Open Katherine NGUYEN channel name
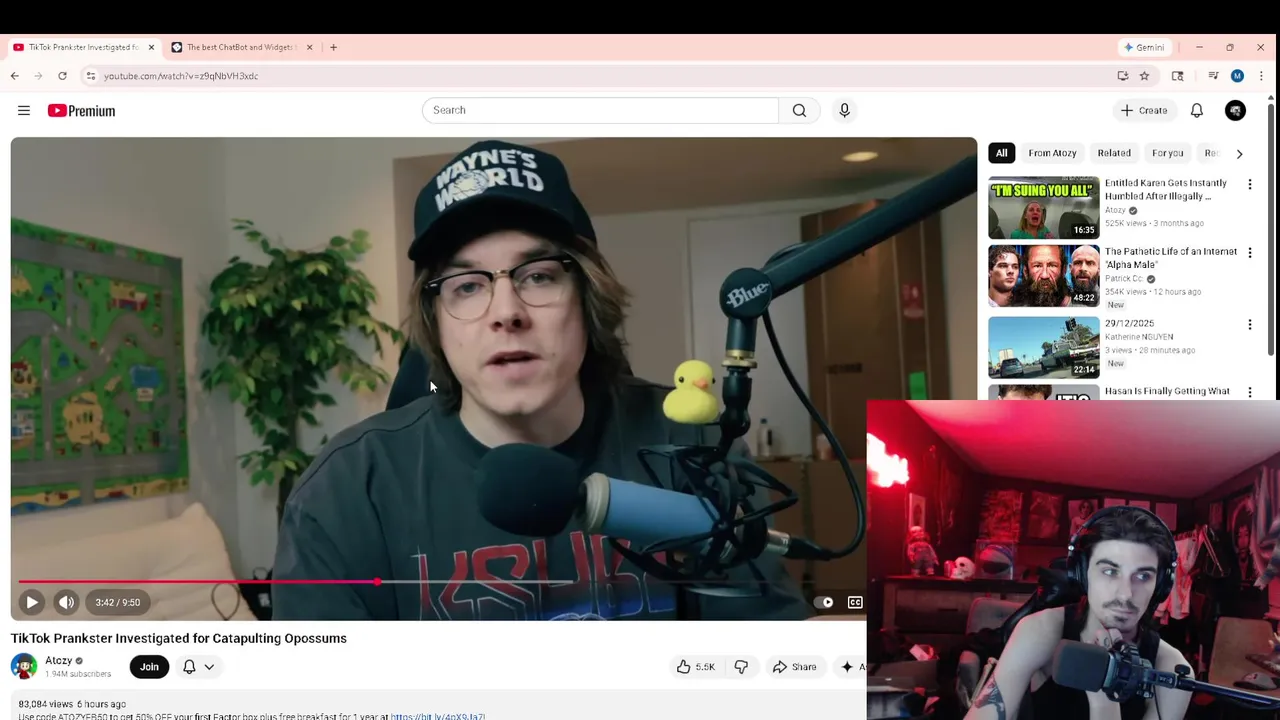 1139,337
